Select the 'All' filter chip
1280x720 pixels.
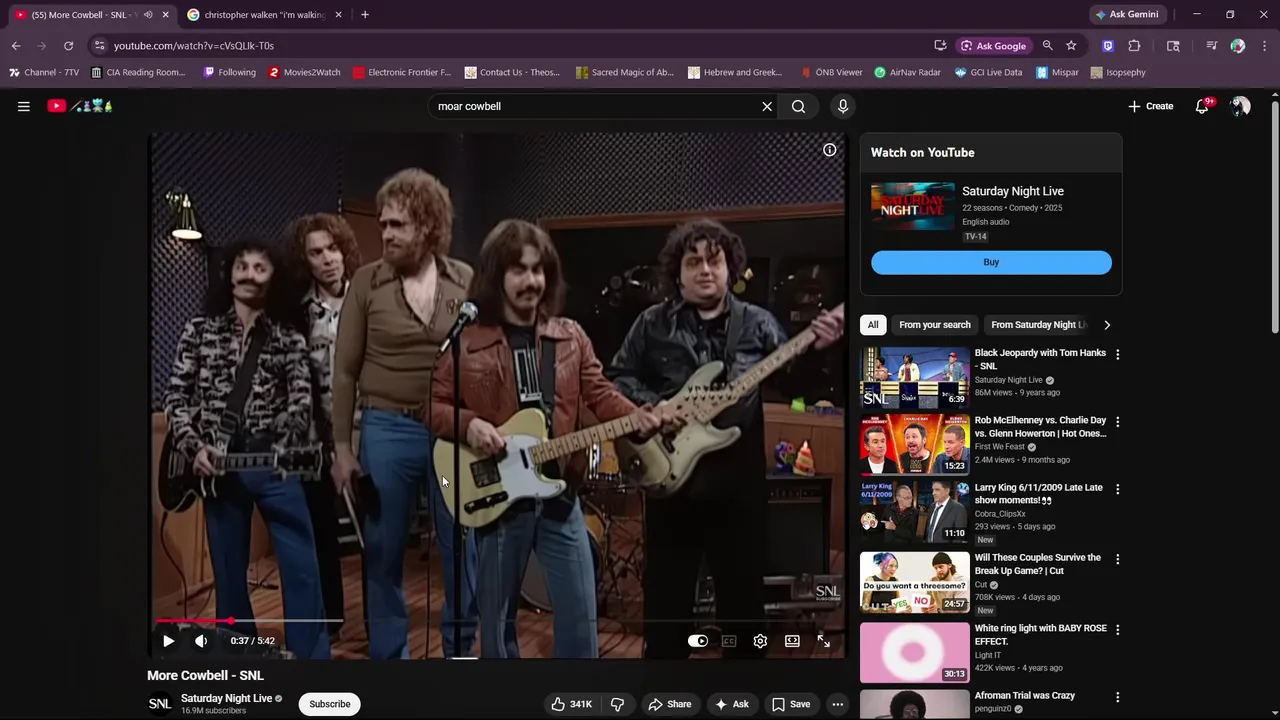pyautogui.click(x=873, y=325)
